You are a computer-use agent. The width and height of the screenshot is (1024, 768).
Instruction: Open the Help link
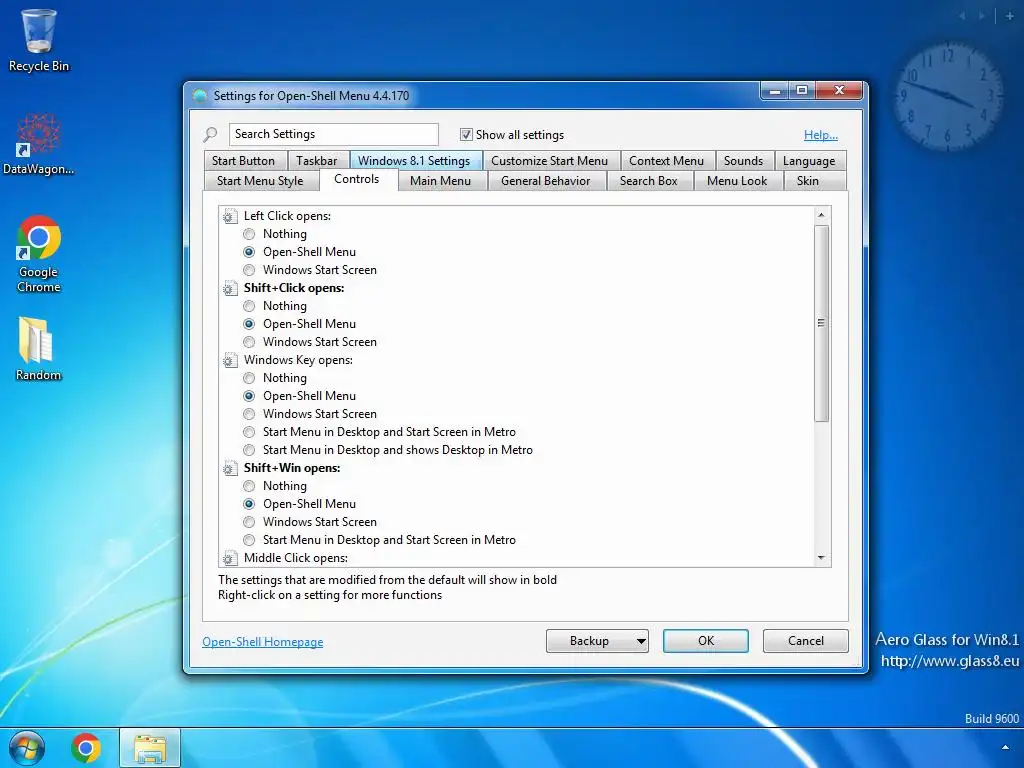[821, 135]
